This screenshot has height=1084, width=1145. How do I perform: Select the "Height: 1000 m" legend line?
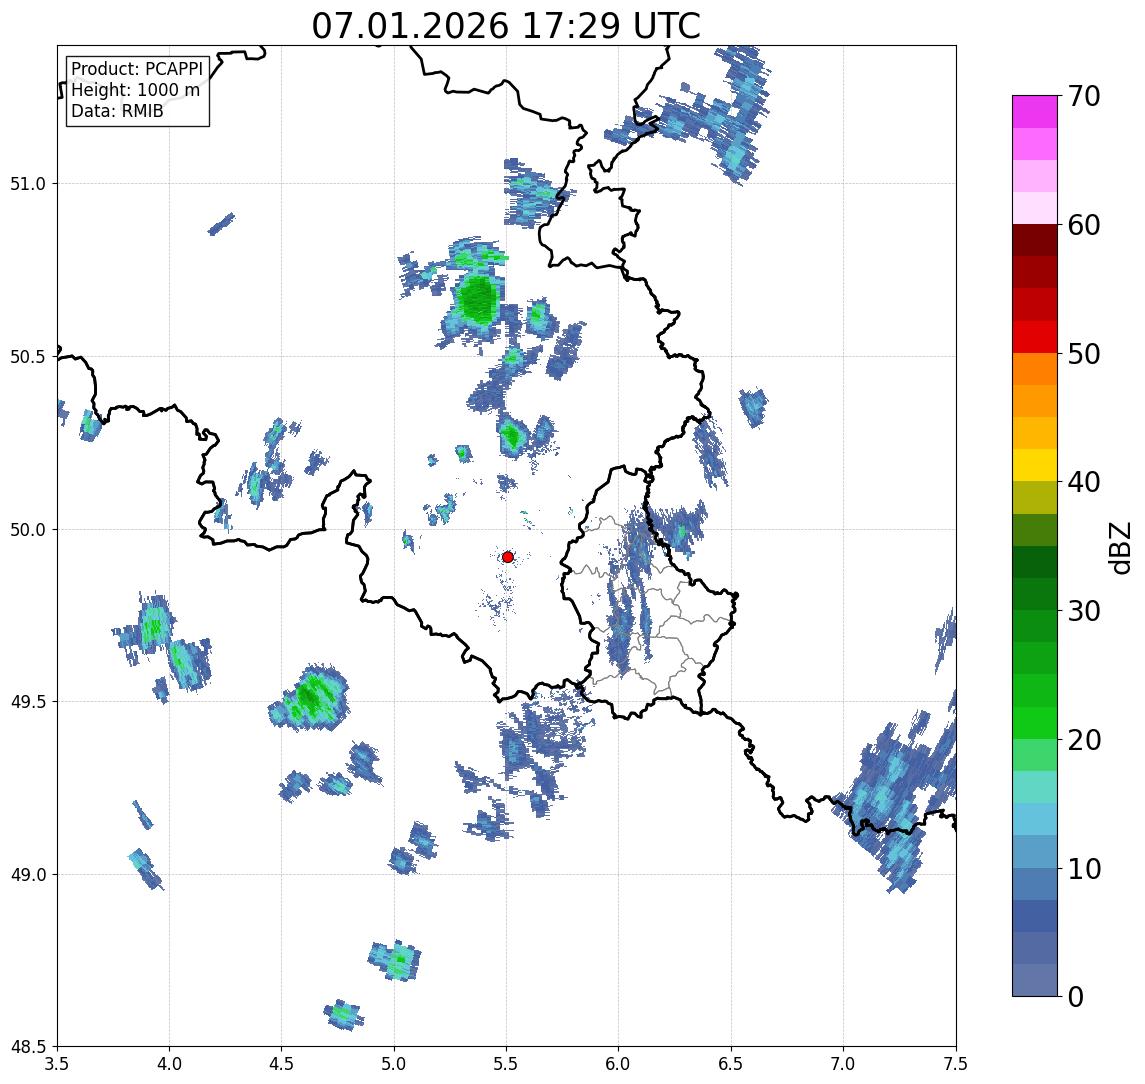[135, 90]
